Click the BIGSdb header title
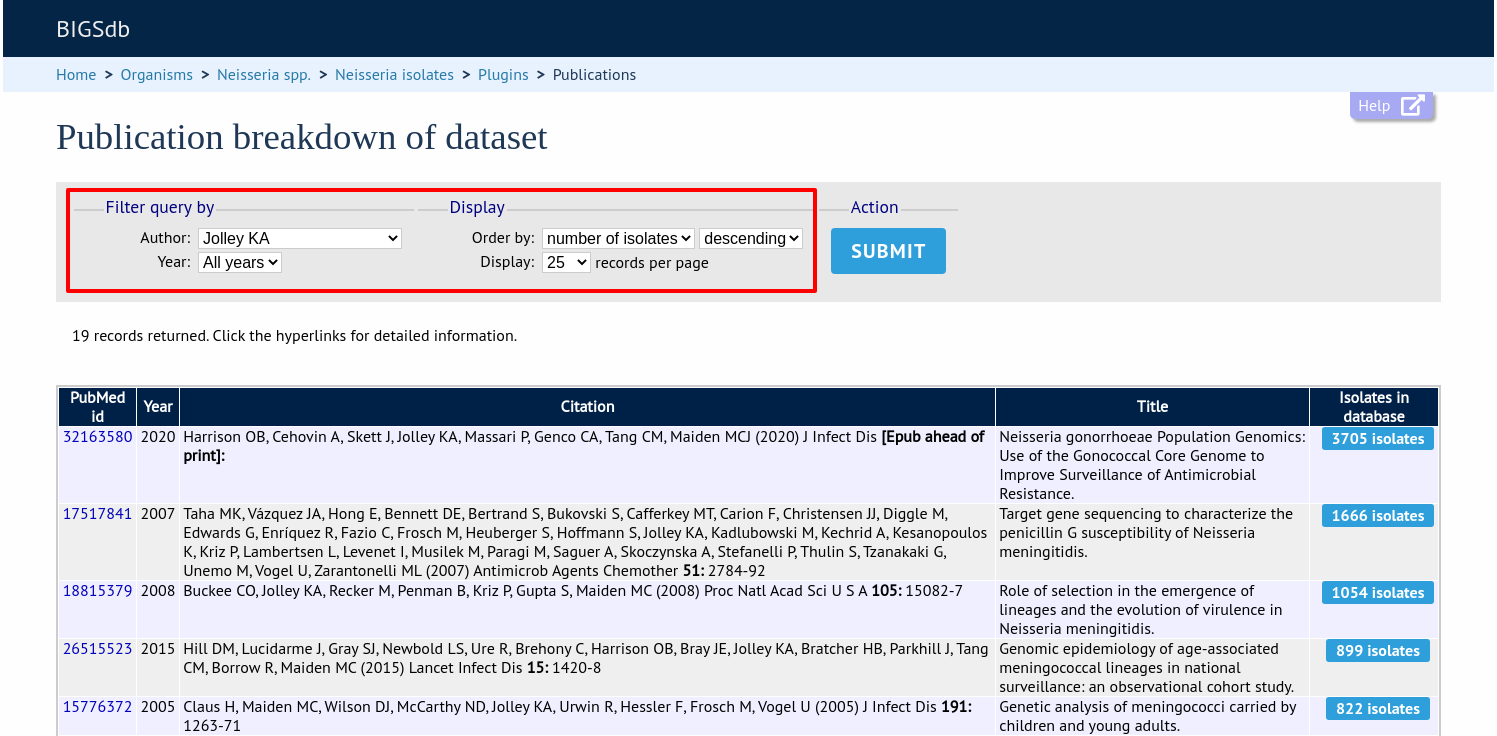1497x736 pixels. [93, 29]
